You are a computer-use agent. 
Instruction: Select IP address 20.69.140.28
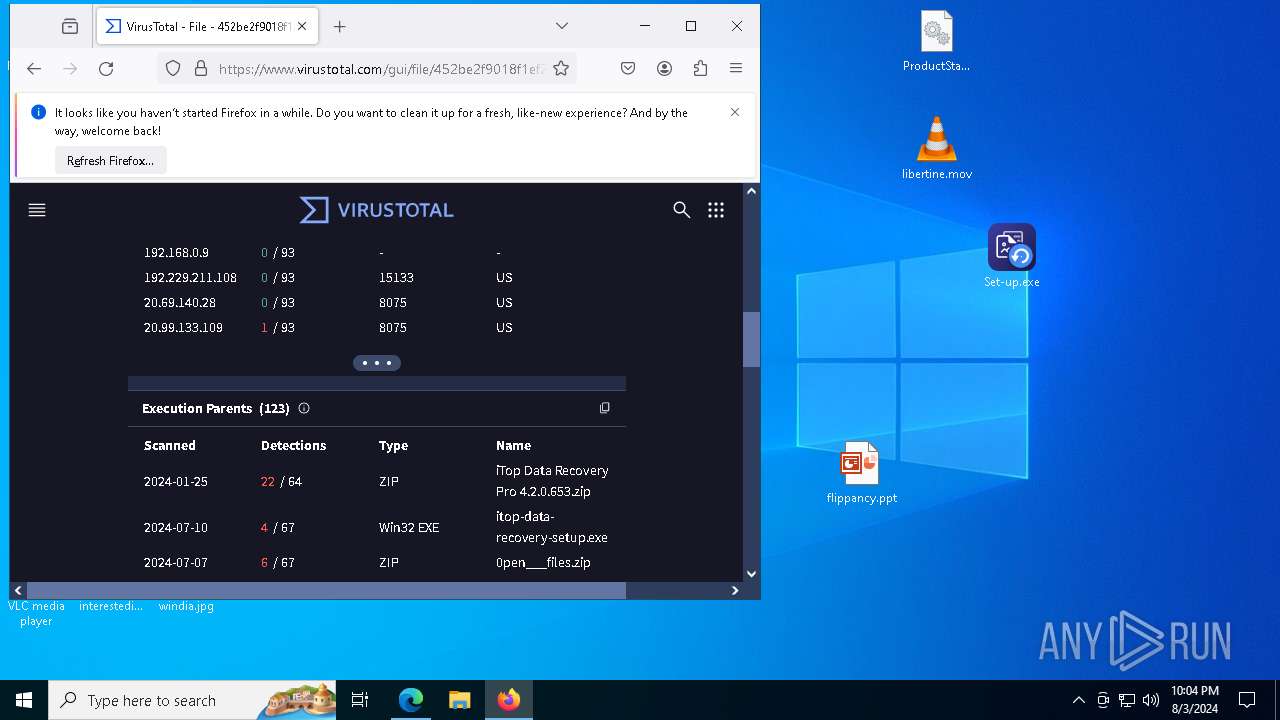[x=180, y=303]
